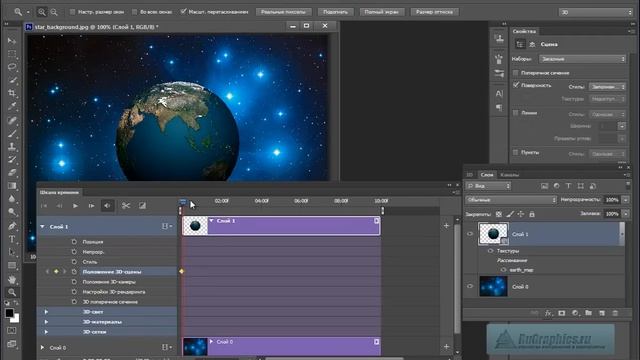This screenshot has width=640, height=360.
Task: Expand the 3D-сетки group
Action: 46,332
